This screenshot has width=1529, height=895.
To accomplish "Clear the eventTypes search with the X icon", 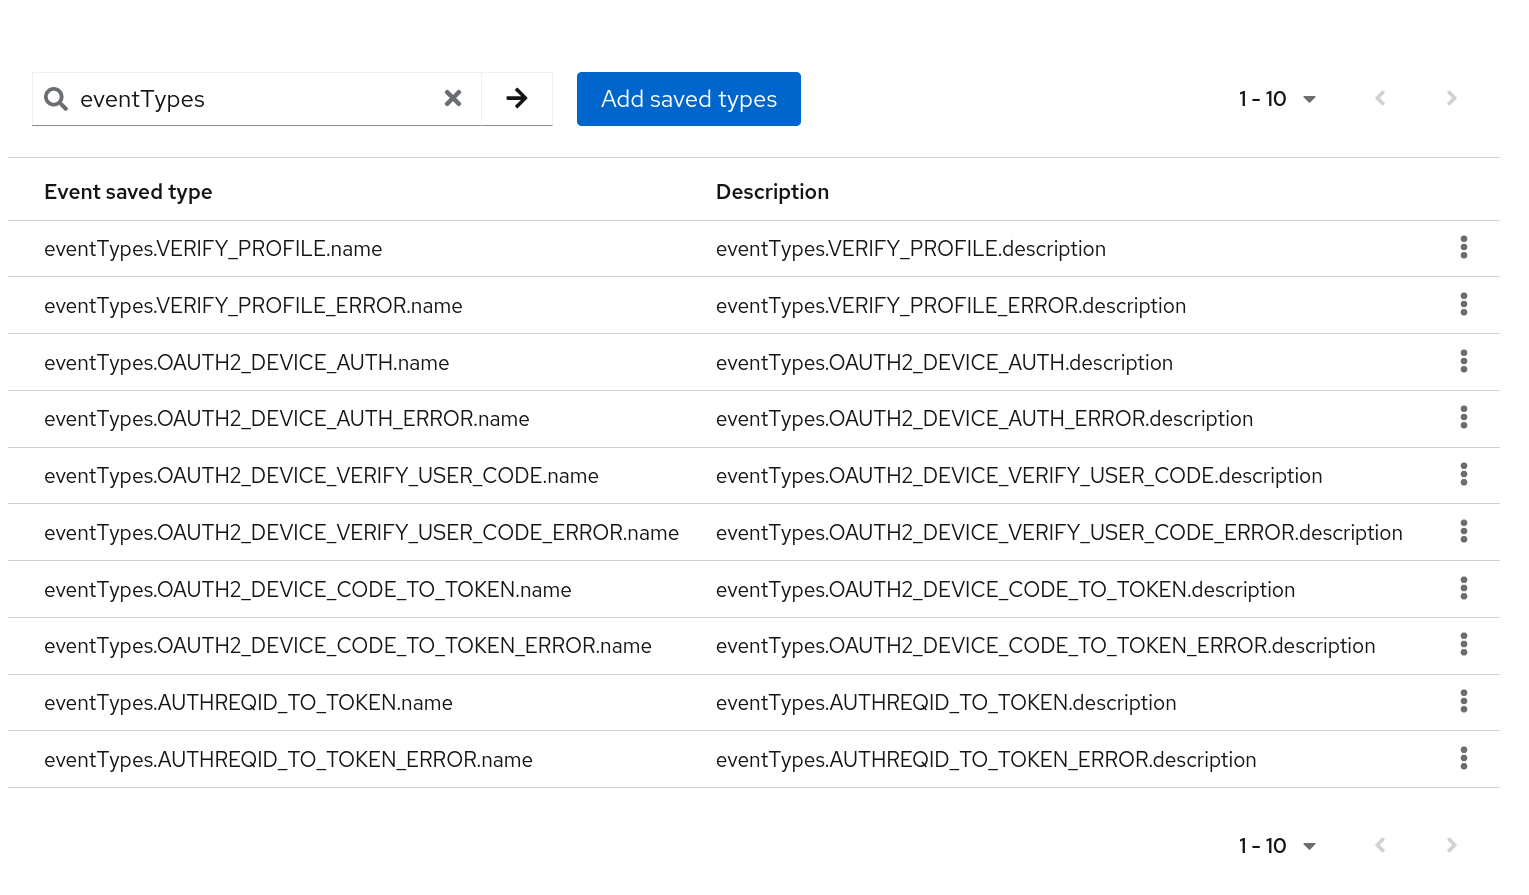I will point(453,98).
